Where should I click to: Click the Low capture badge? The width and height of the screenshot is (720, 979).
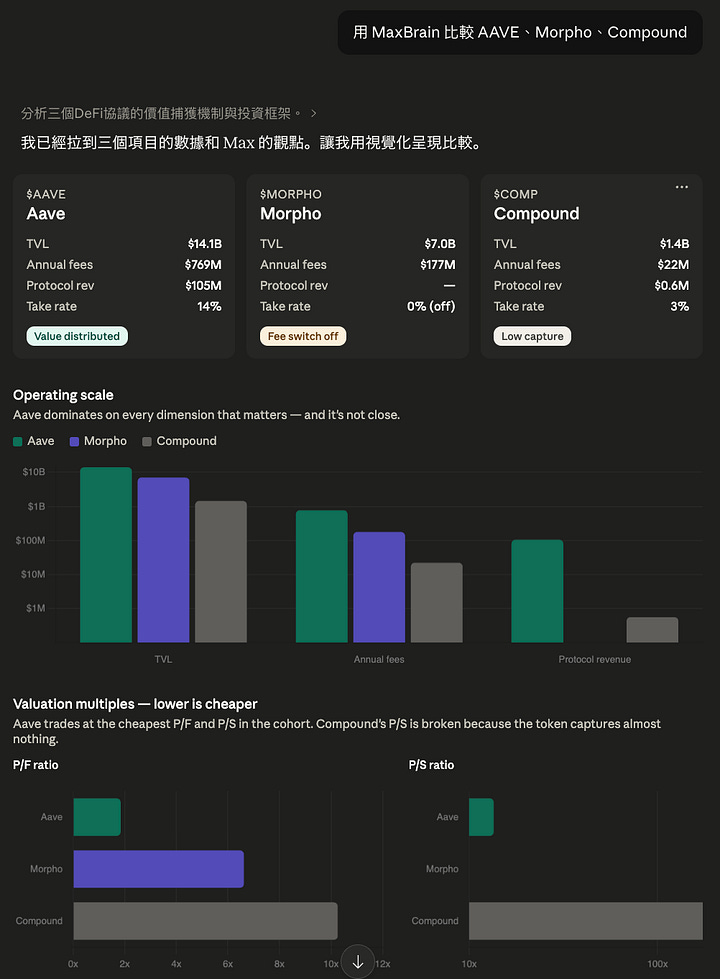pos(532,336)
